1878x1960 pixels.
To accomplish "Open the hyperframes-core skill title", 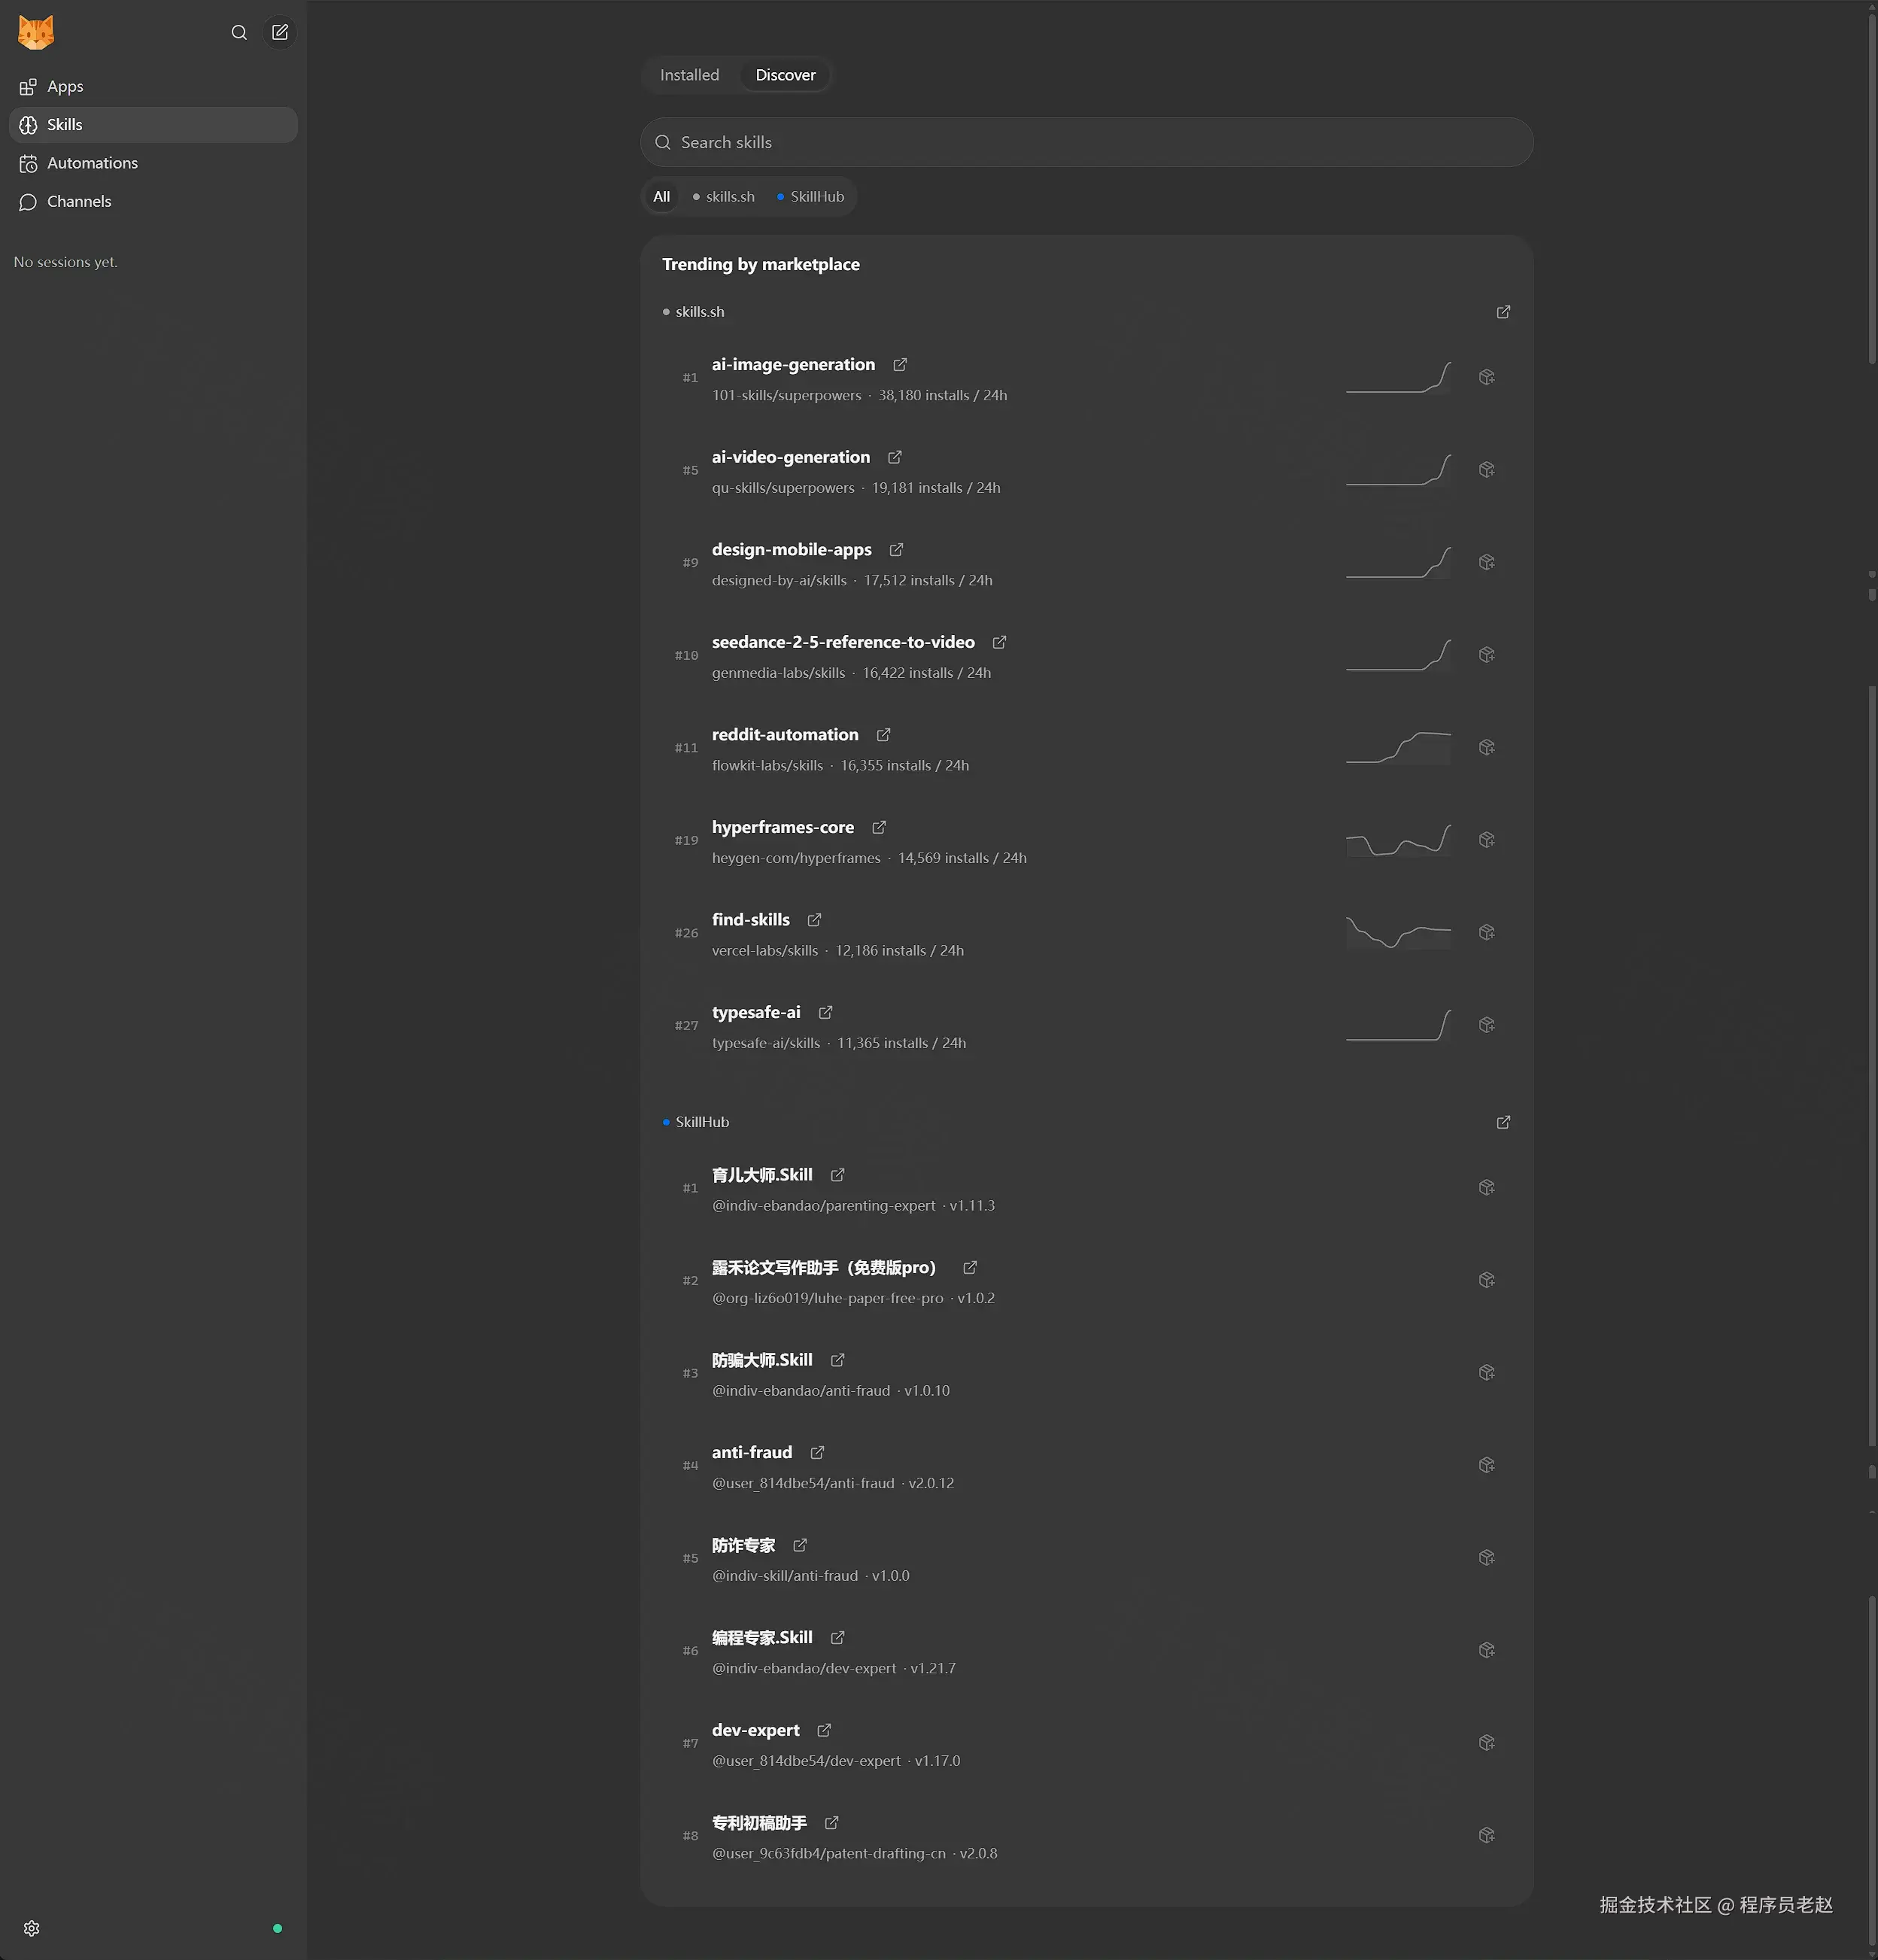I will click(x=783, y=827).
